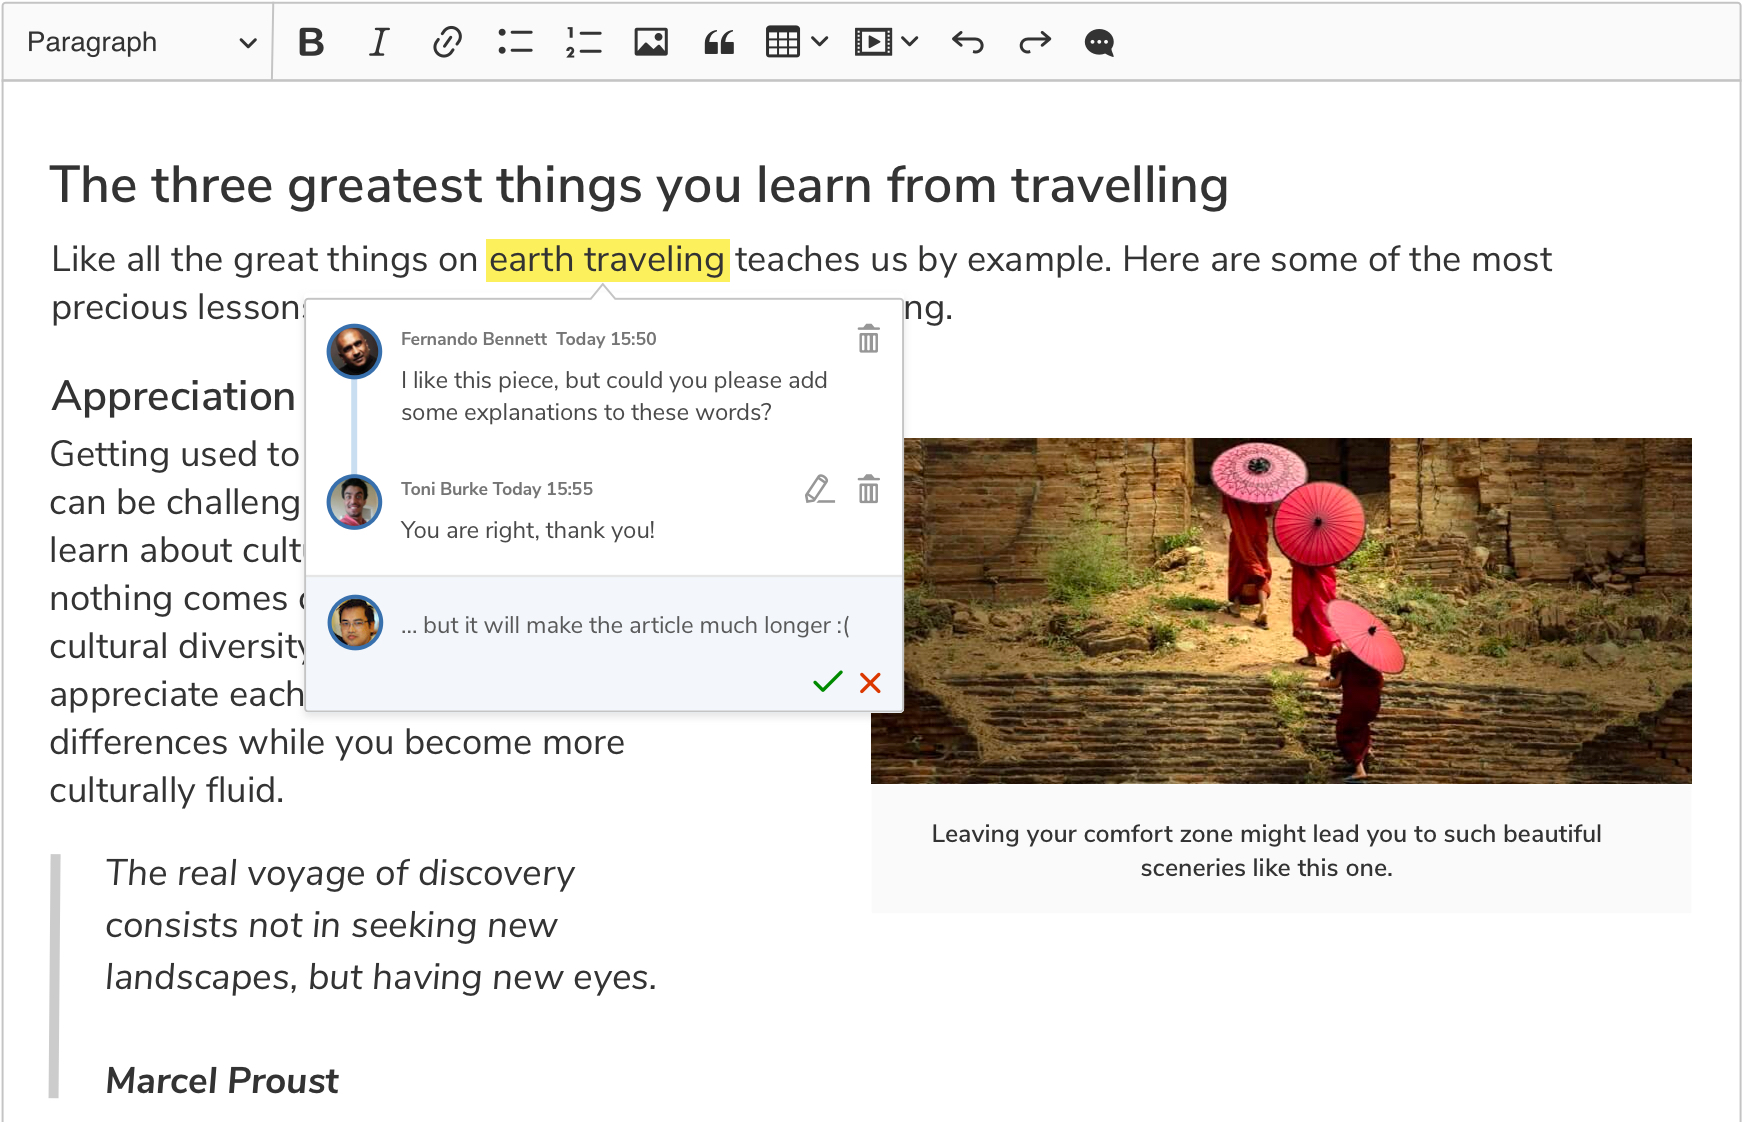The height and width of the screenshot is (1122, 1742).
Task: Toggle italic formatting
Action: click(x=378, y=41)
